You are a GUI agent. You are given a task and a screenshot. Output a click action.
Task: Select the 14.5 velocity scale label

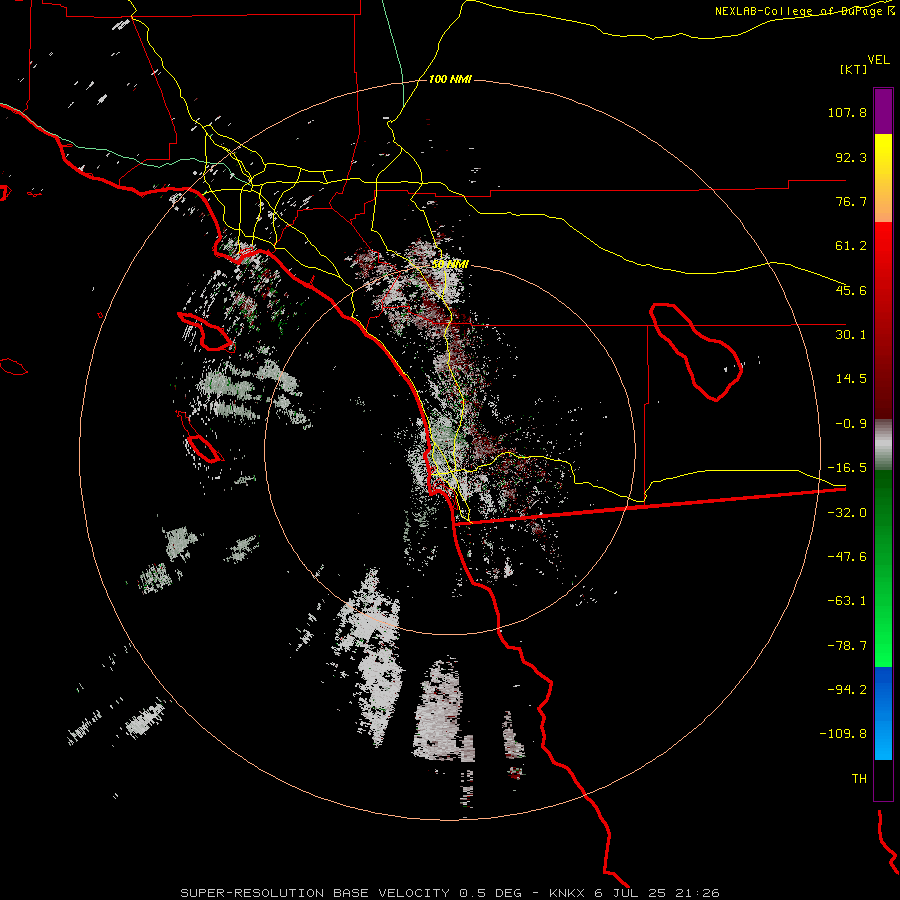[x=851, y=379]
